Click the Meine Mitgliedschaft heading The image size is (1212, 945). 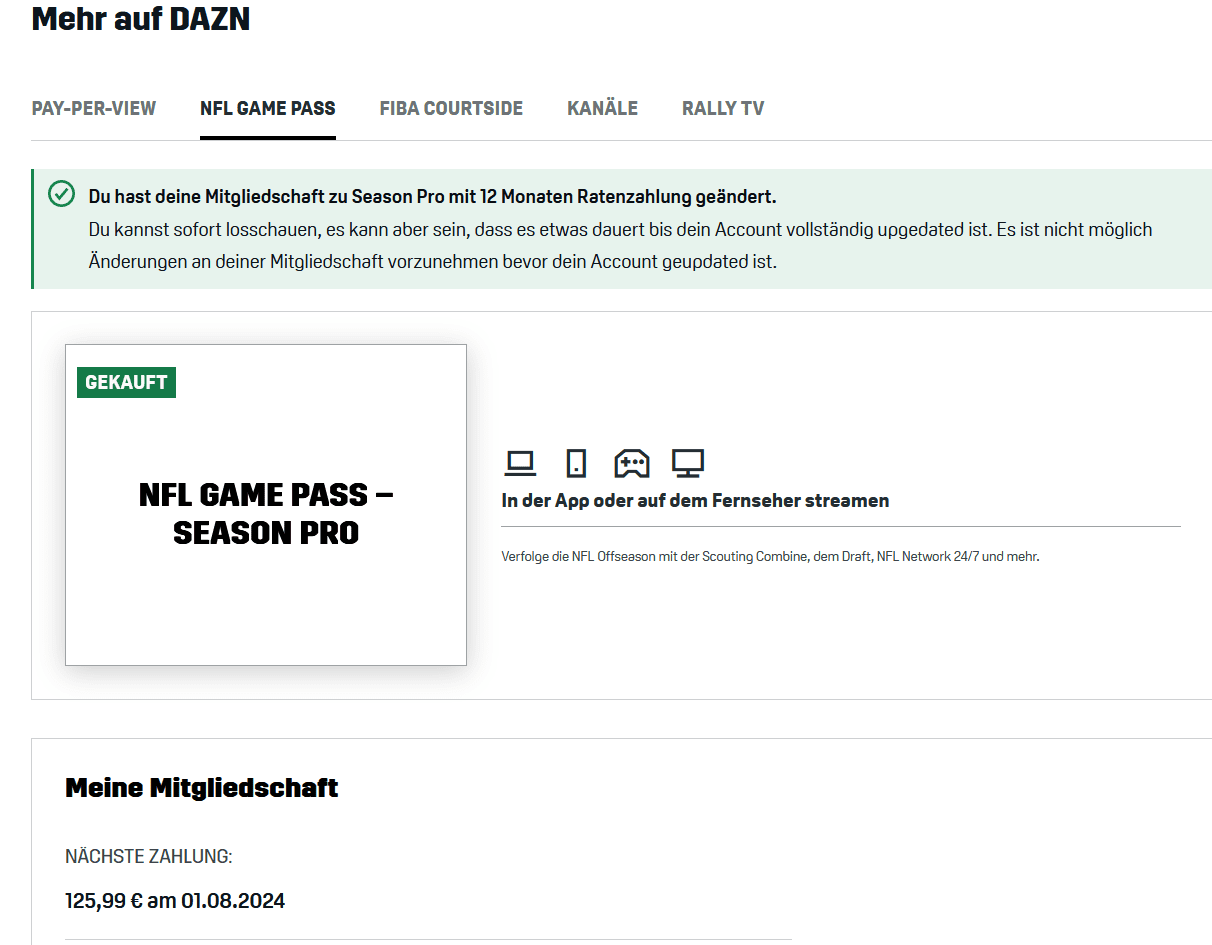click(202, 788)
